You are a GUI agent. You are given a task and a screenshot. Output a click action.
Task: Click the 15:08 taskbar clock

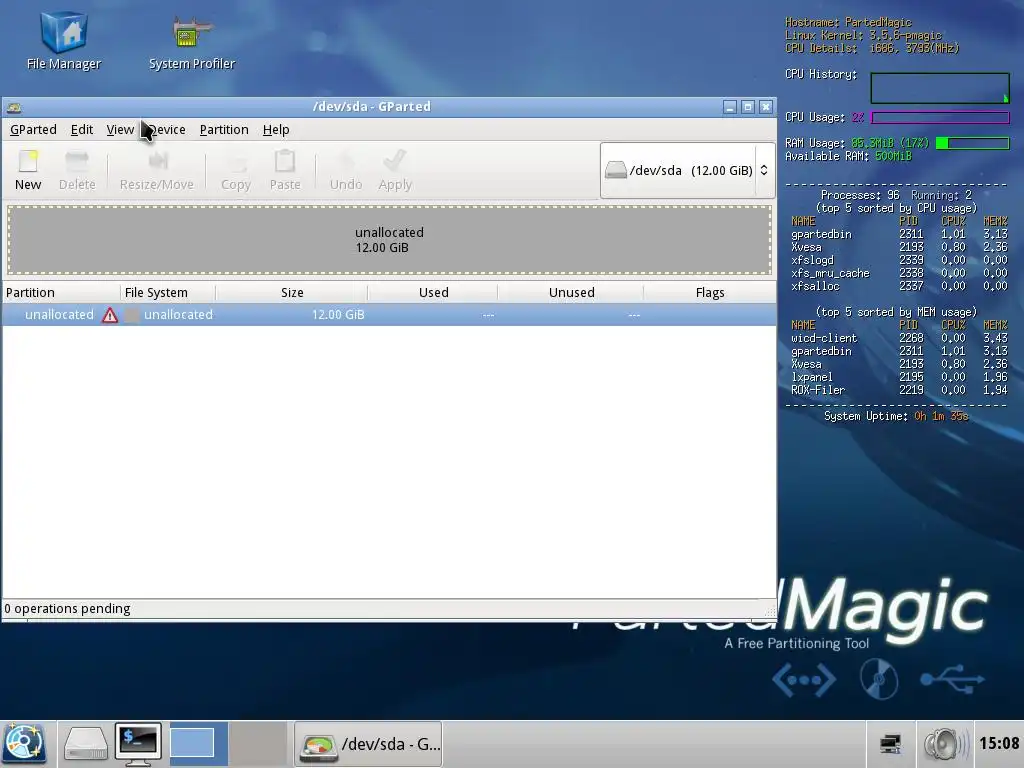tap(998, 743)
